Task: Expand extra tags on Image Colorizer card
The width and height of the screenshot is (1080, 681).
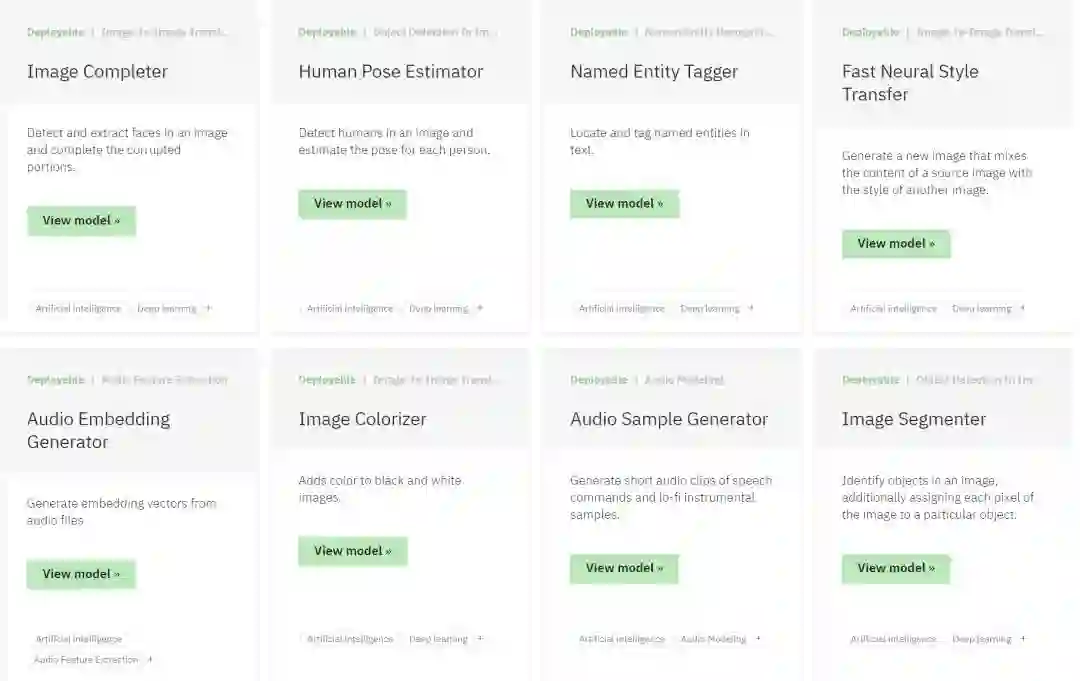Action: 480,639
